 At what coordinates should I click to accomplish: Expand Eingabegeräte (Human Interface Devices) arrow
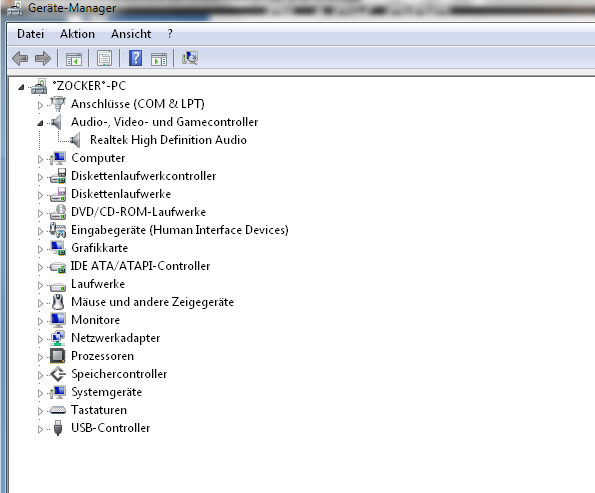pos(40,231)
